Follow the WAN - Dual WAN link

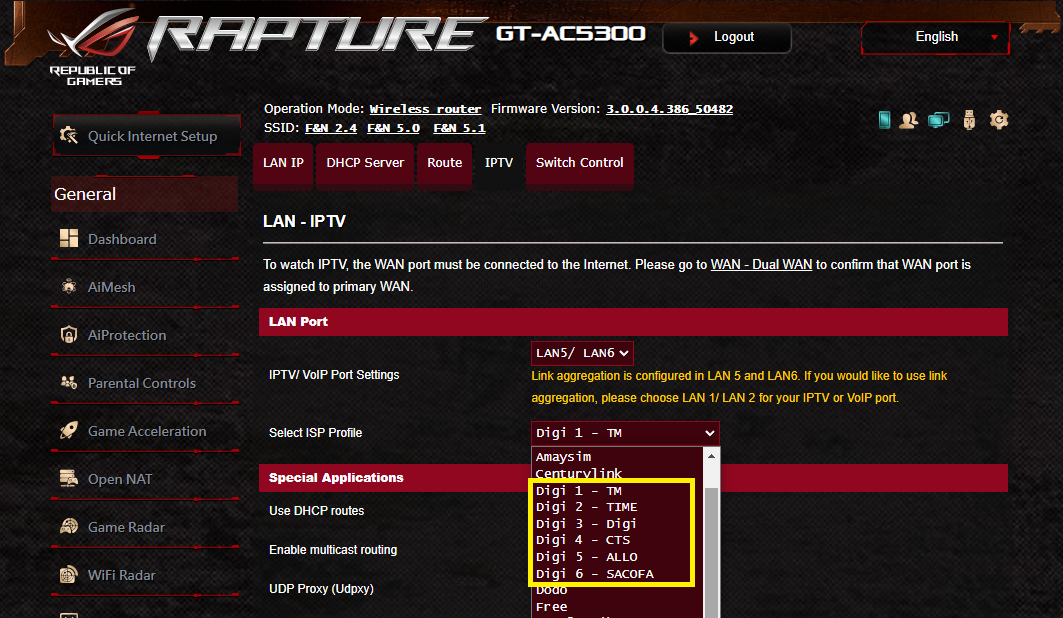[761, 265]
